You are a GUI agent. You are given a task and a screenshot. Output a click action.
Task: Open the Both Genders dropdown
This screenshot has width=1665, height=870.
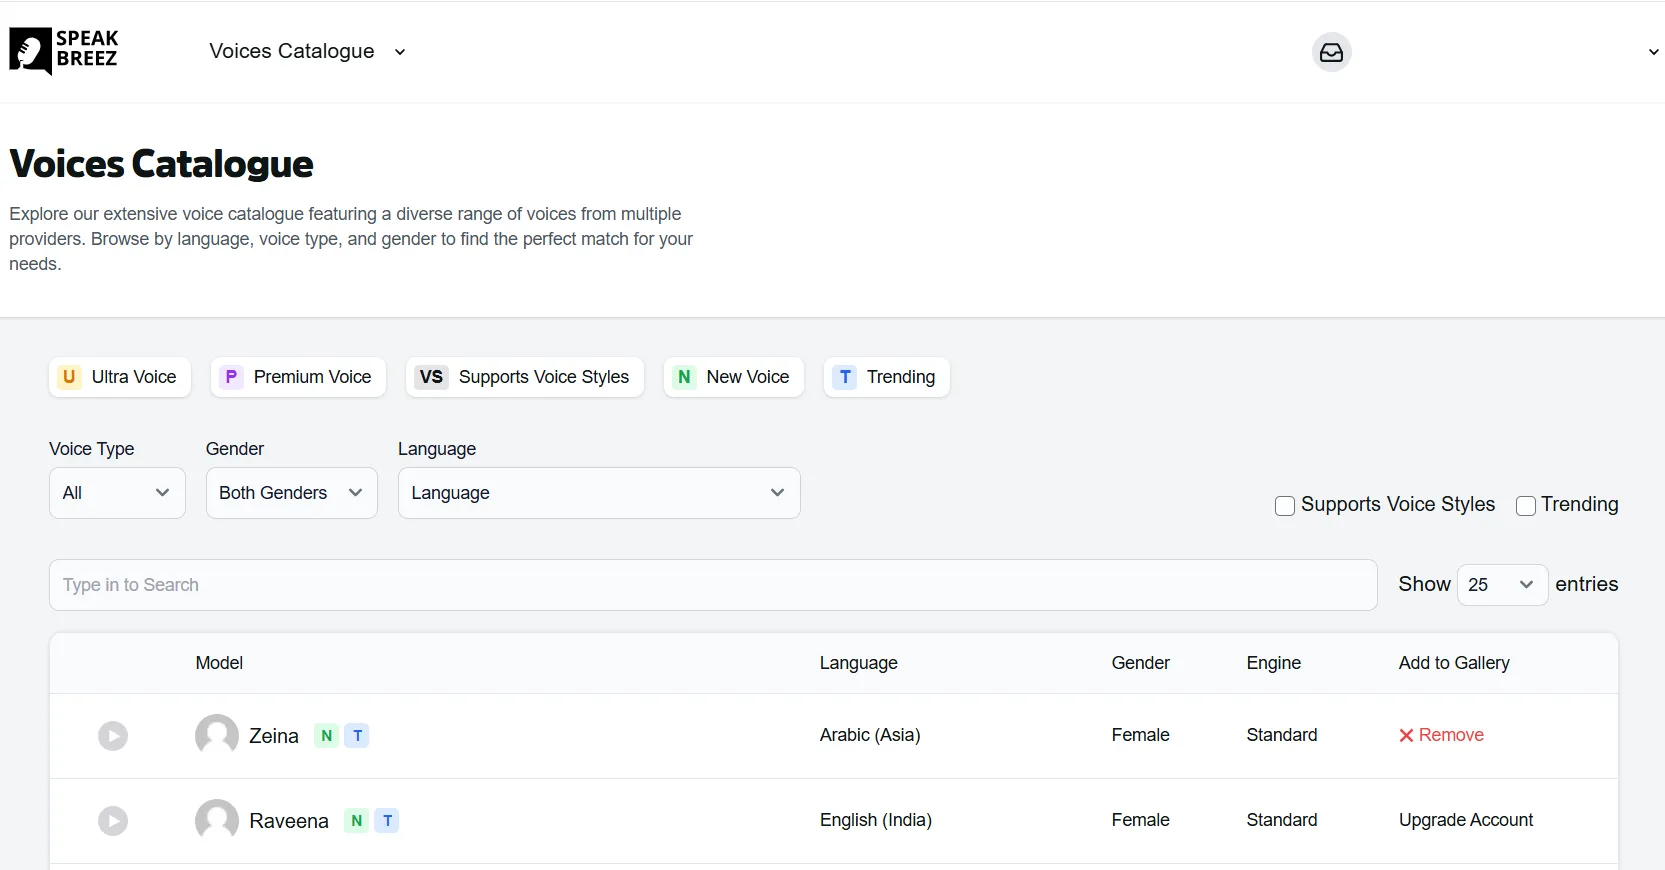click(x=292, y=493)
